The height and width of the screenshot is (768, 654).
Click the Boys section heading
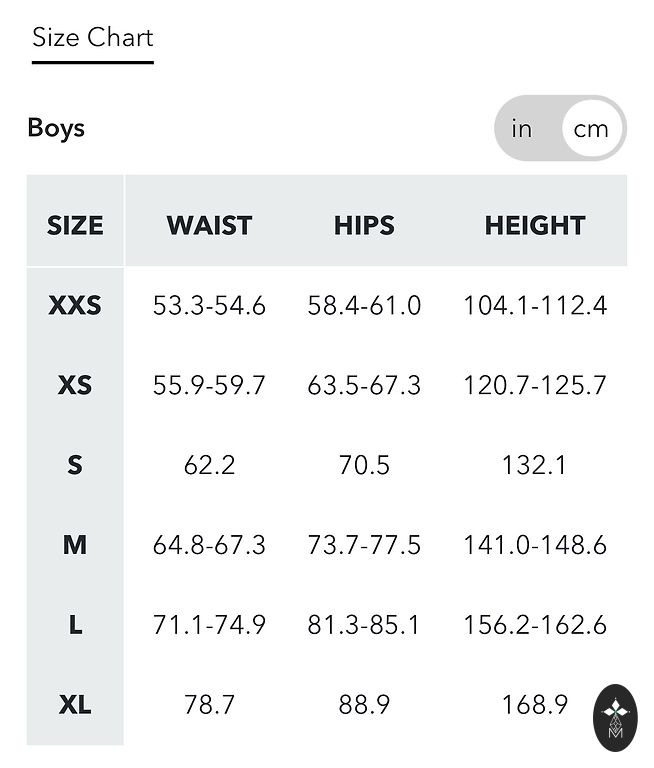pos(56,128)
